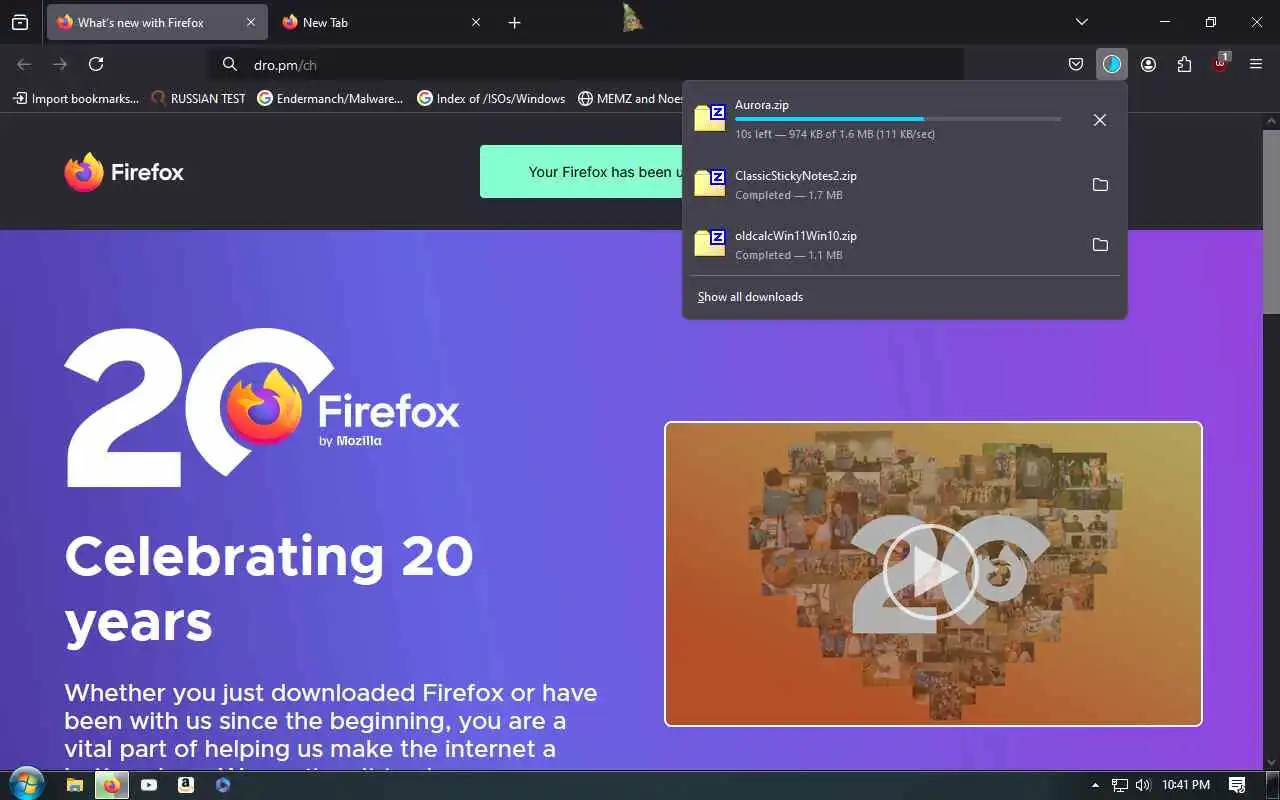Image resolution: width=1280 pixels, height=800 pixels.
Task: Open File Explorer from the taskbar
Action: pos(74,785)
